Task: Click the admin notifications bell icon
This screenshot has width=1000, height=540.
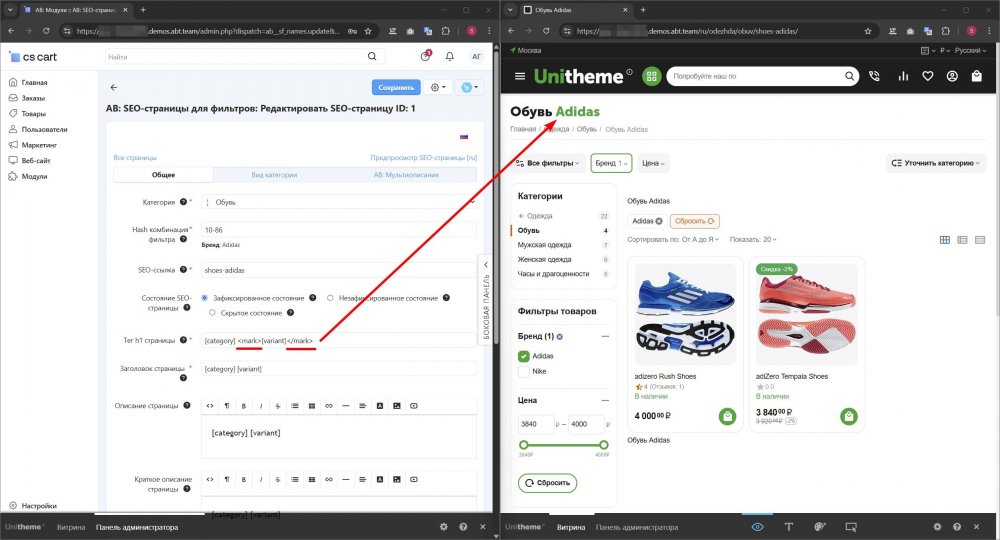Action: (449, 57)
